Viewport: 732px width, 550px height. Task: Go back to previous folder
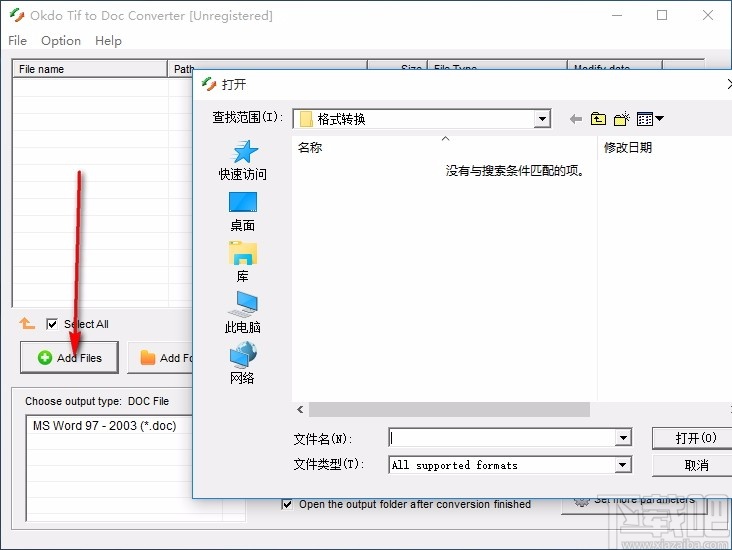pos(576,119)
